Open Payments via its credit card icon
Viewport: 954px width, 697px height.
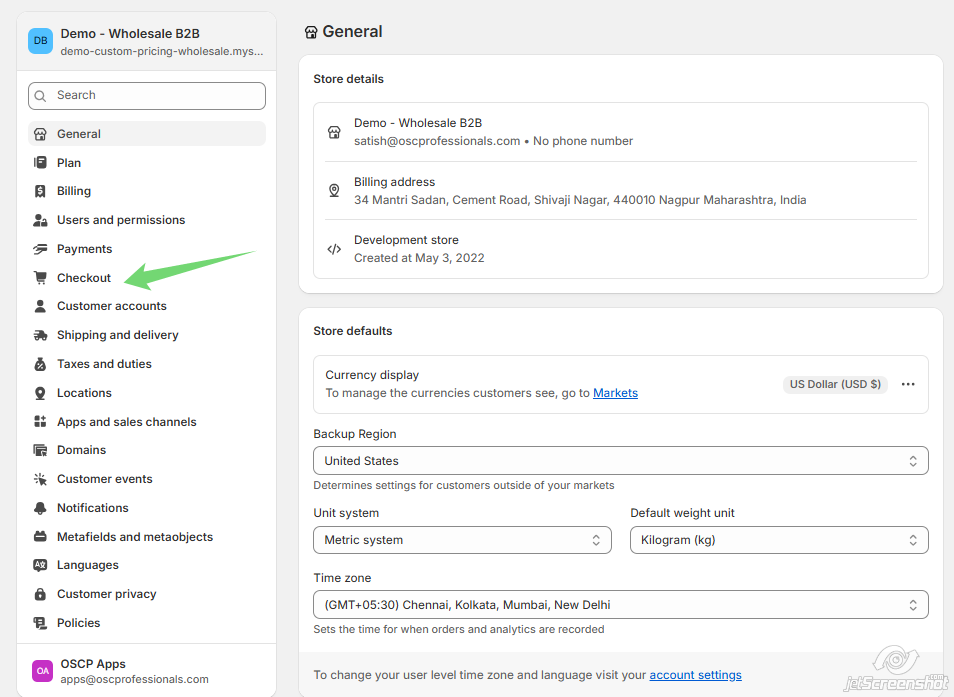(x=39, y=248)
